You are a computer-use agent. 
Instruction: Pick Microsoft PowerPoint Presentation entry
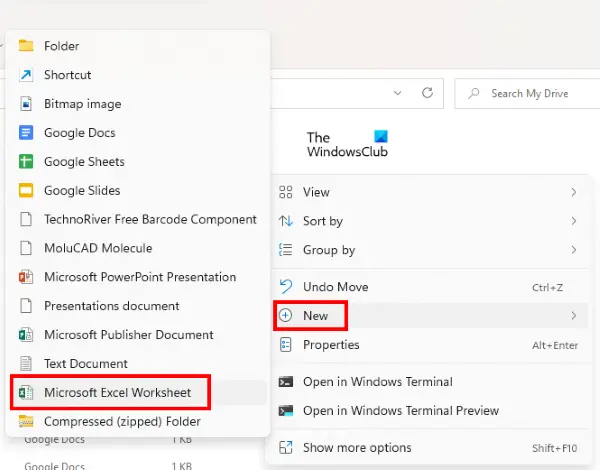138,277
